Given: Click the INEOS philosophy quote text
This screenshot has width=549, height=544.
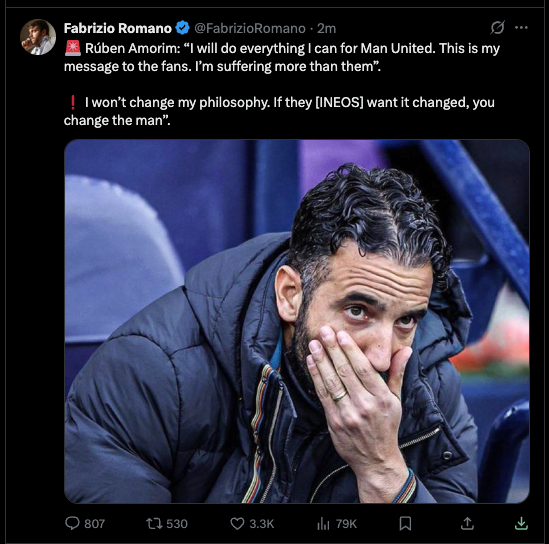Looking at the screenshot, I should 279,111.
